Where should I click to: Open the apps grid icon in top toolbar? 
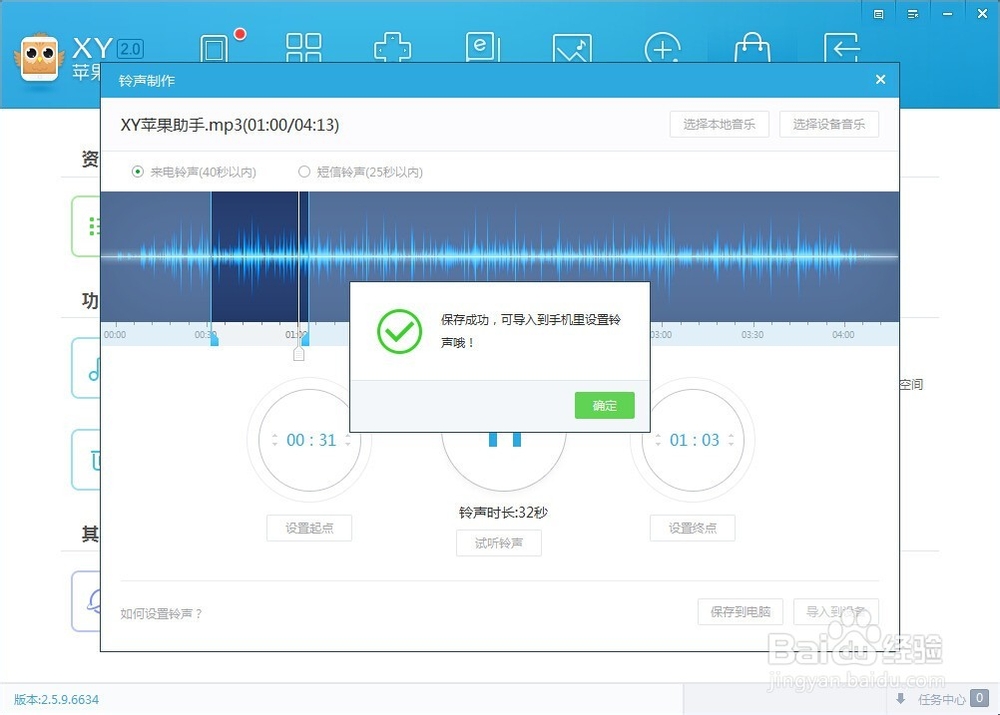[x=303, y=47]
